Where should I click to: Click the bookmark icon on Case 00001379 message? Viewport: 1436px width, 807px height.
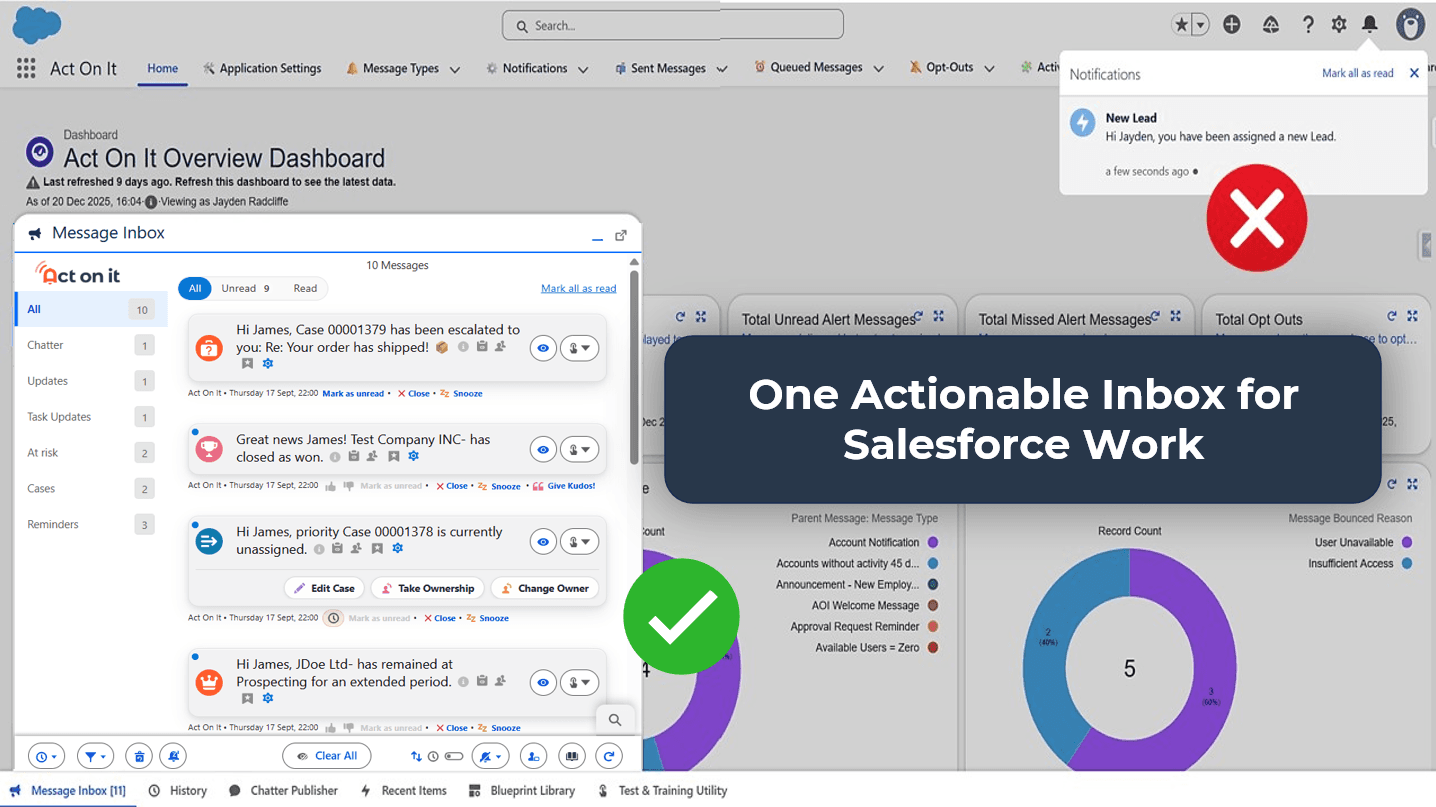click(x=247, y=364)
